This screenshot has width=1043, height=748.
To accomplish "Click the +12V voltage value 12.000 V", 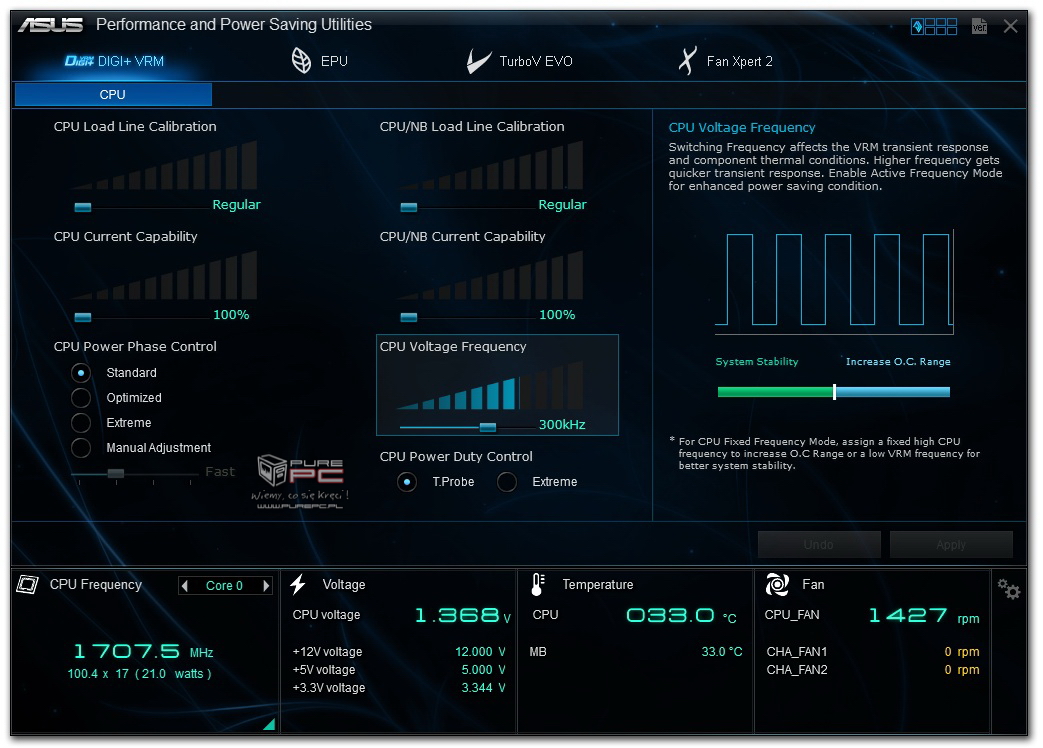I will click(x=480, y=652).
